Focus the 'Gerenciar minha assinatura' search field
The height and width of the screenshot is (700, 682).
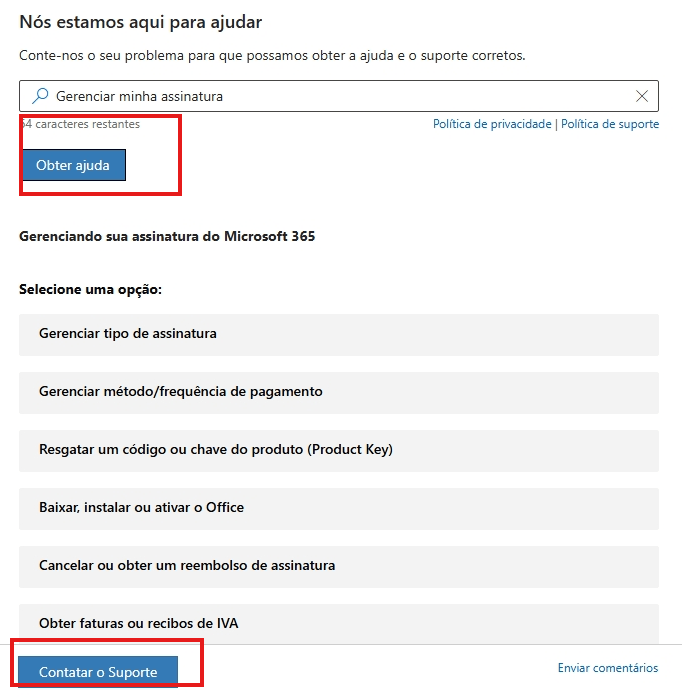(339, 96)
